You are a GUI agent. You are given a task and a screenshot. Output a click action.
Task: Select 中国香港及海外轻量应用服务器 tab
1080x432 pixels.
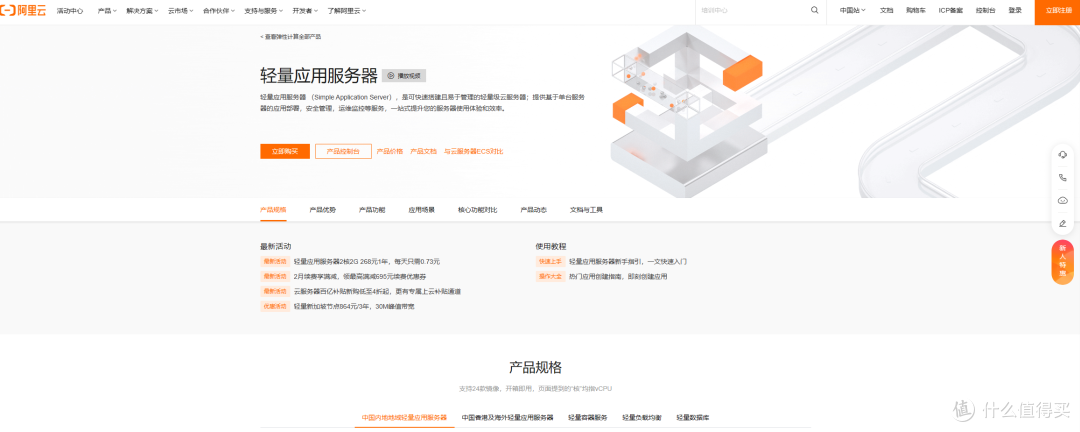click(508, 418)
